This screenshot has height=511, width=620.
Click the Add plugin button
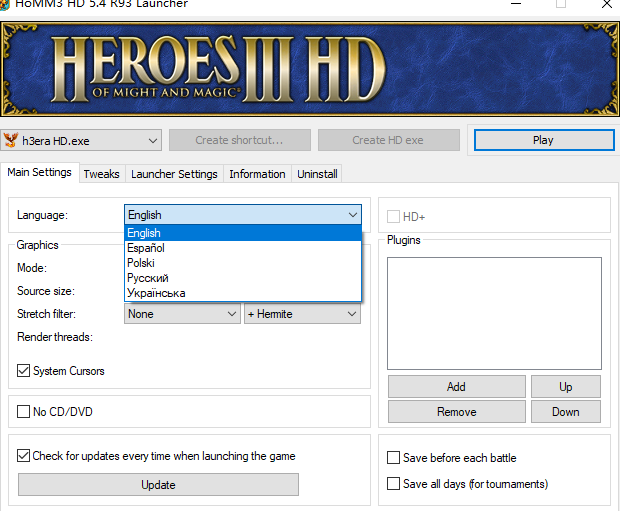click(457, 386)
